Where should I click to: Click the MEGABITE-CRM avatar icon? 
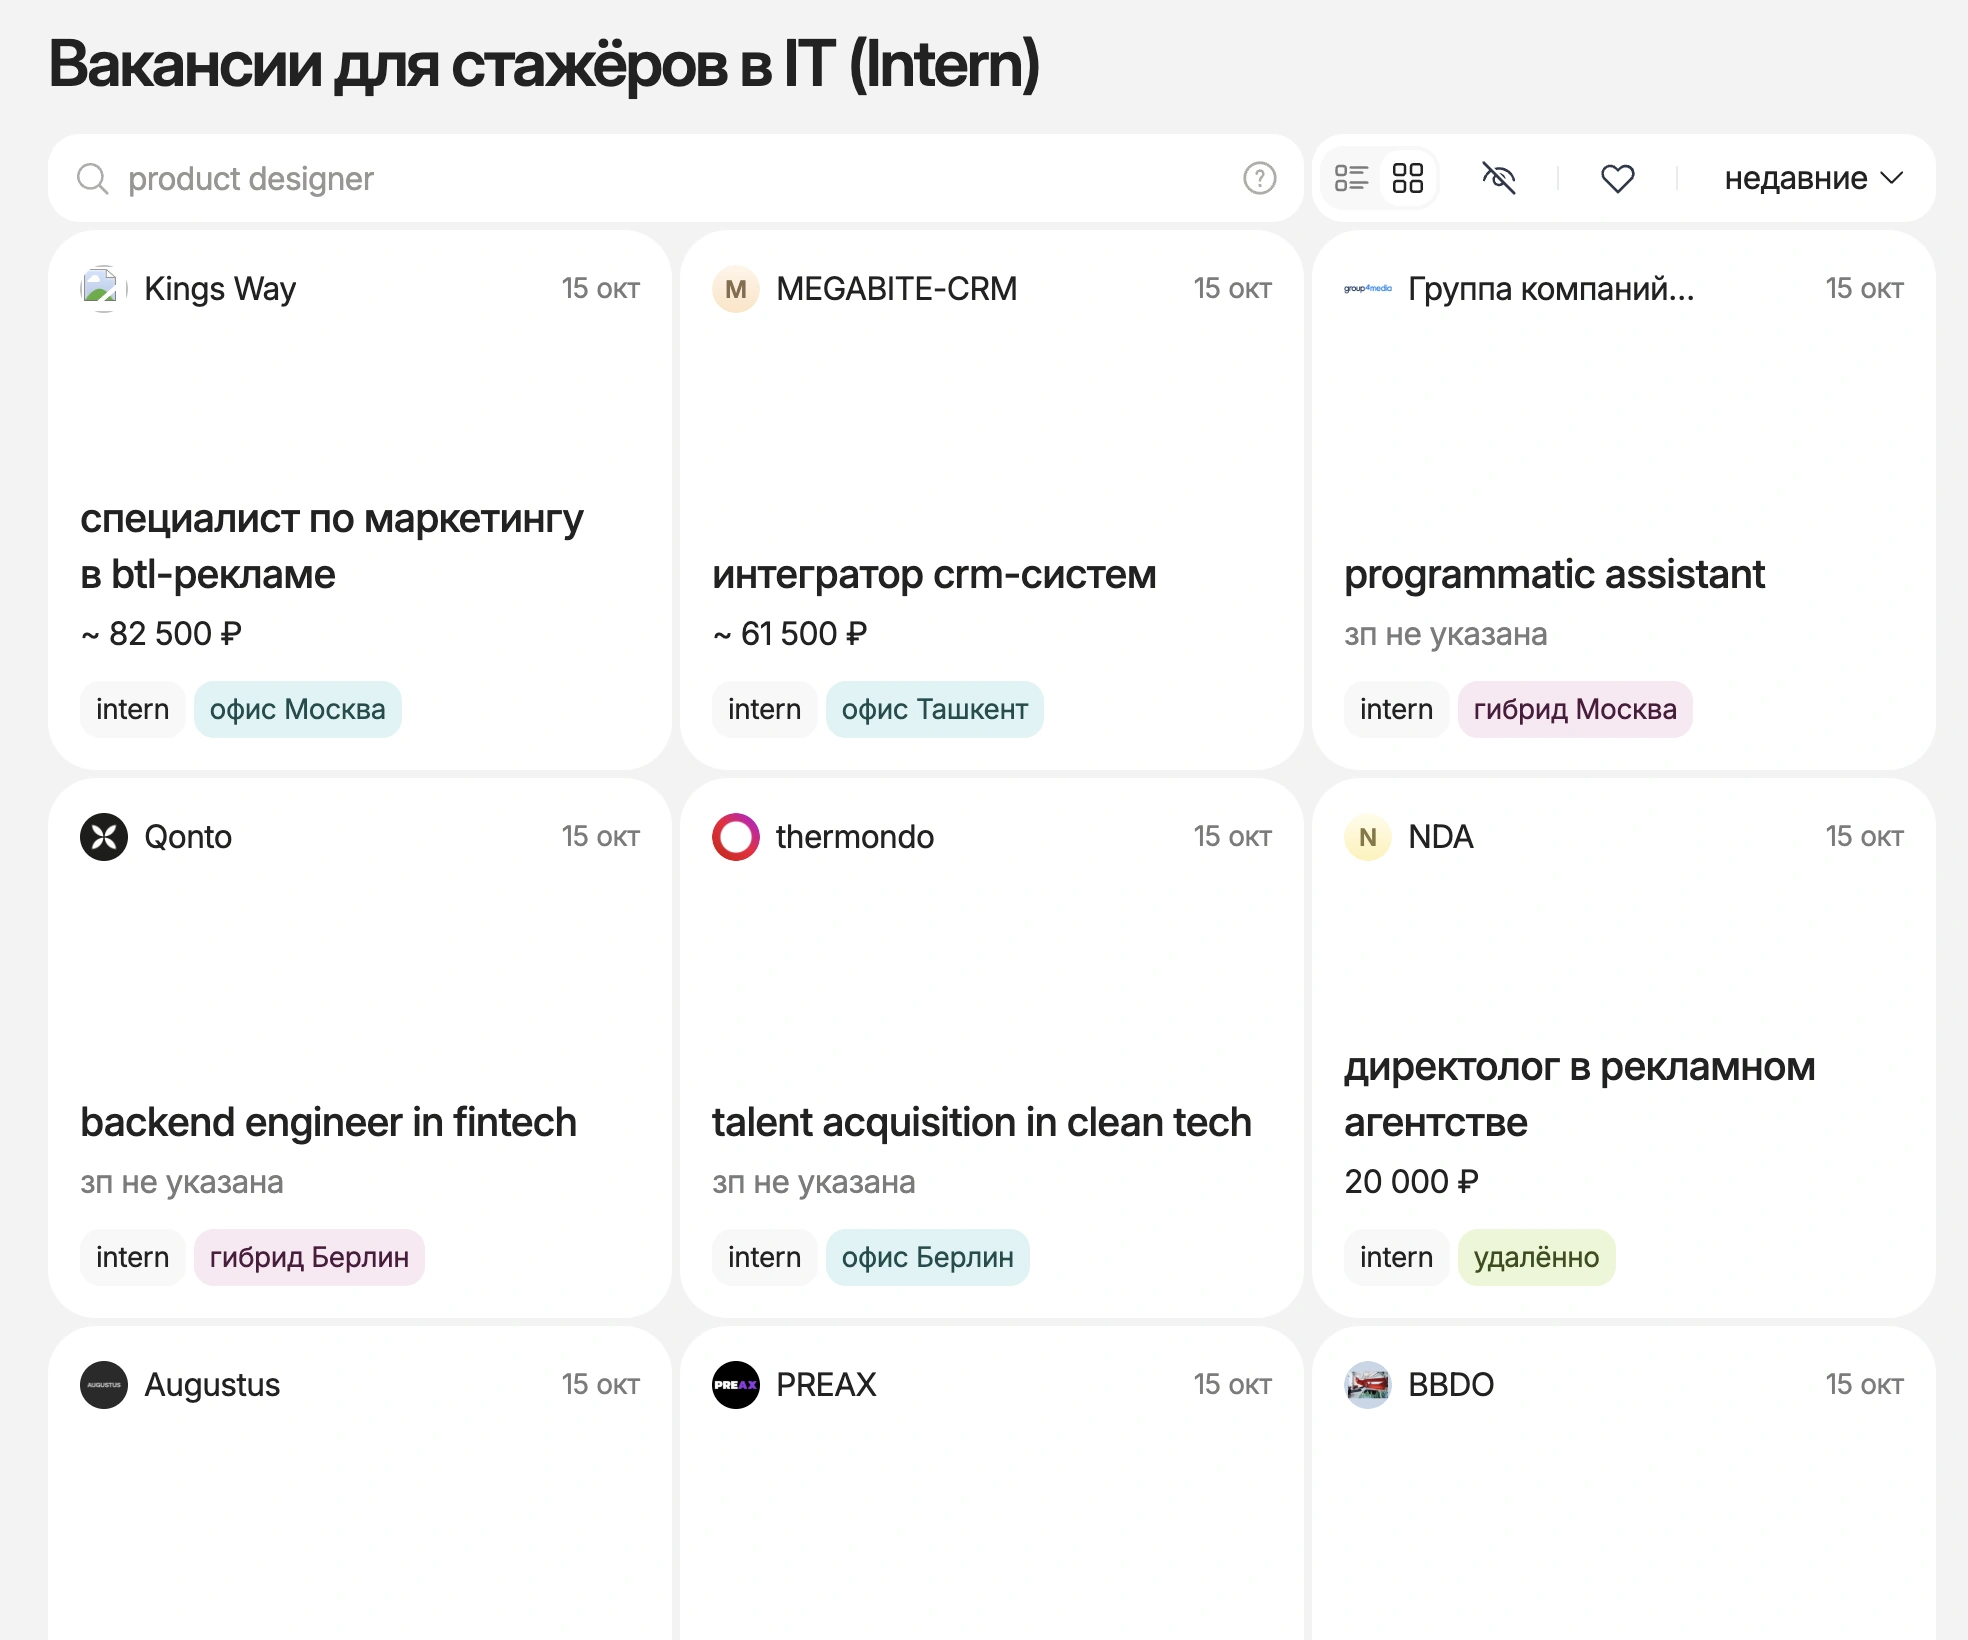[x=736, y=289]
